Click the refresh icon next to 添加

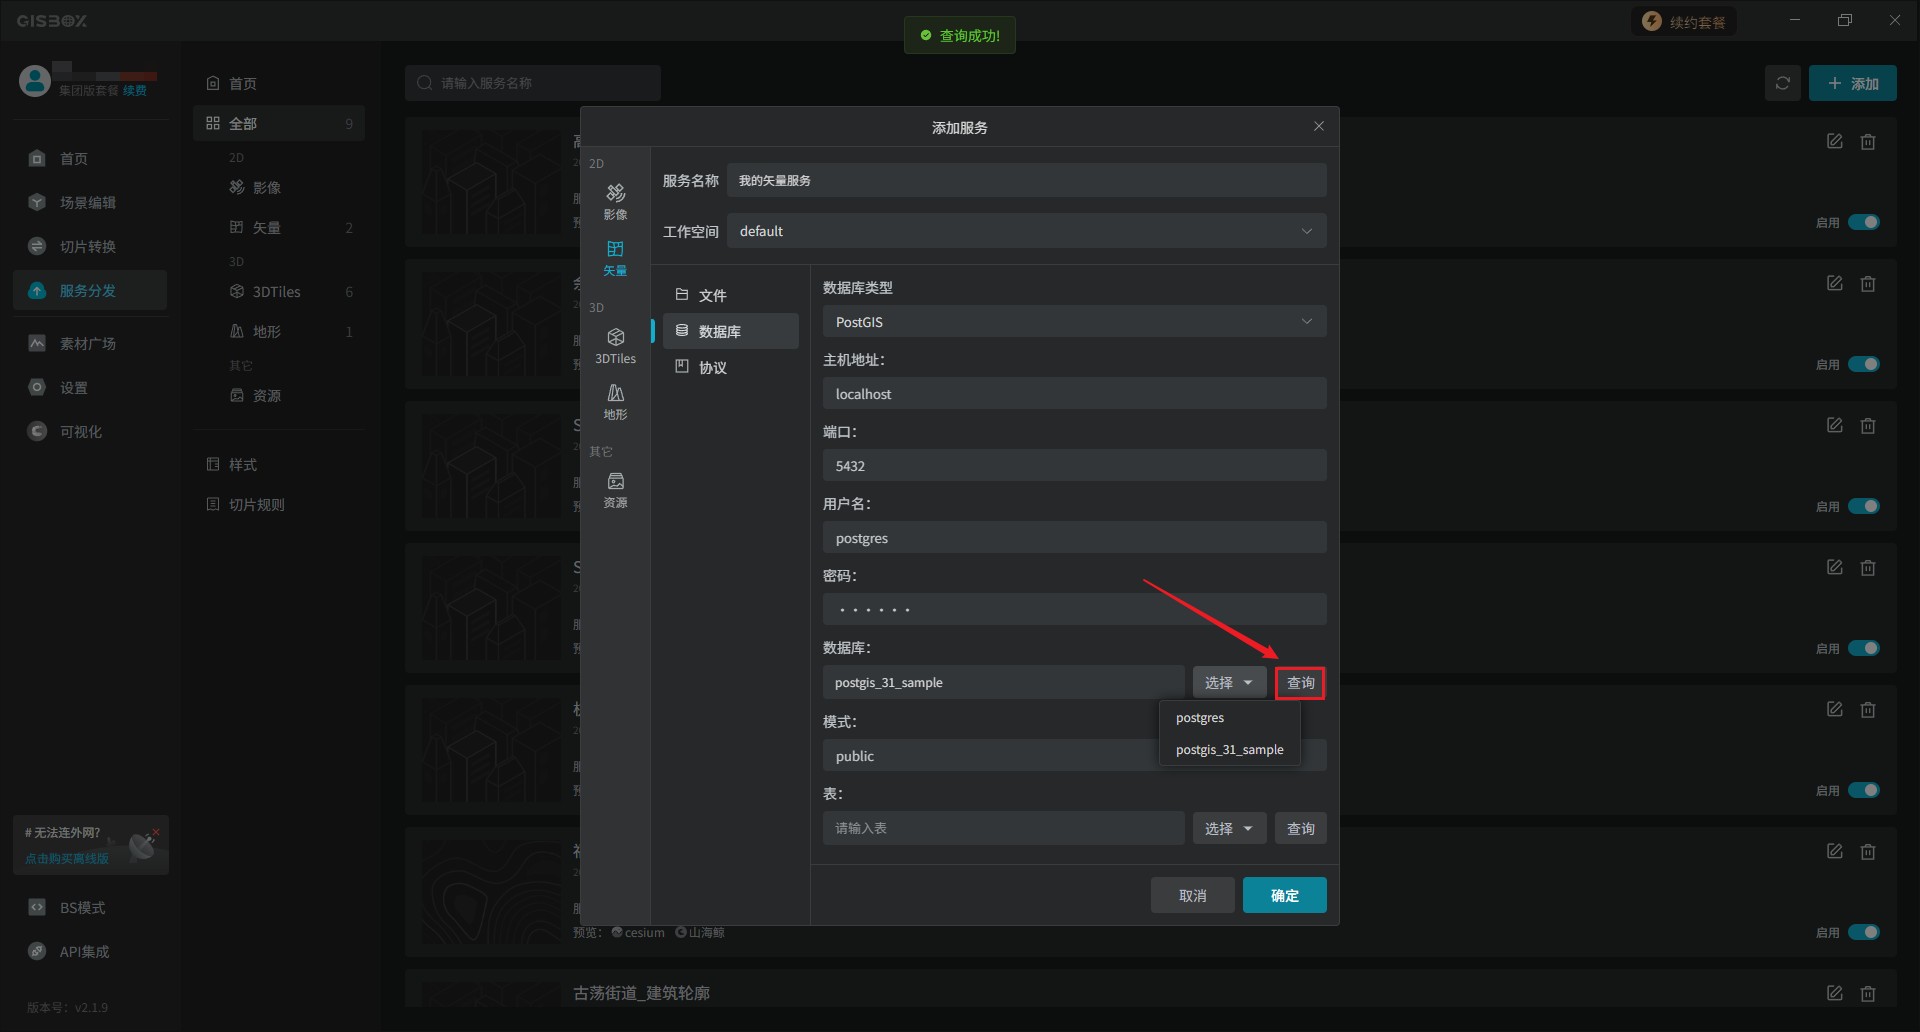point(1782,84)
